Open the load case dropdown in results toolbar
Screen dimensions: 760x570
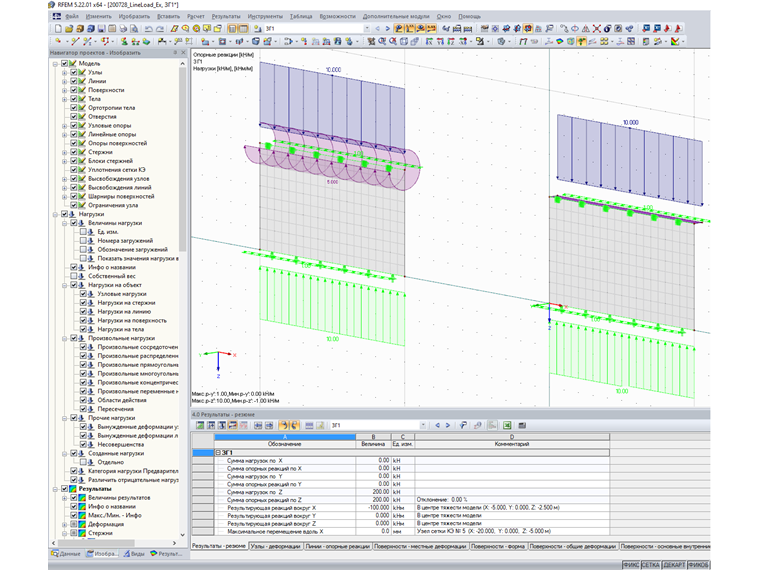[423, 425]
